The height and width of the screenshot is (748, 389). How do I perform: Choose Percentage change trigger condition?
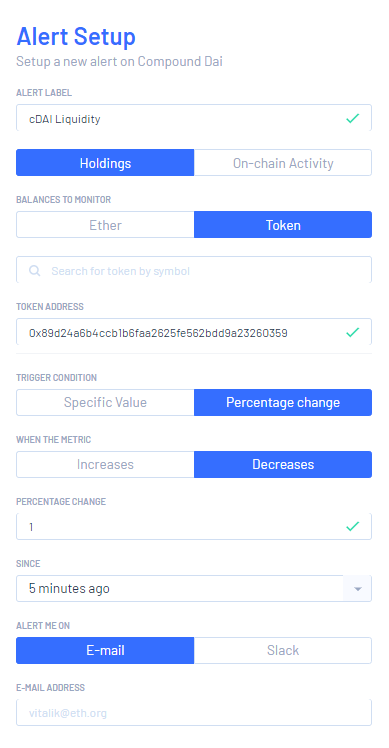283,402
